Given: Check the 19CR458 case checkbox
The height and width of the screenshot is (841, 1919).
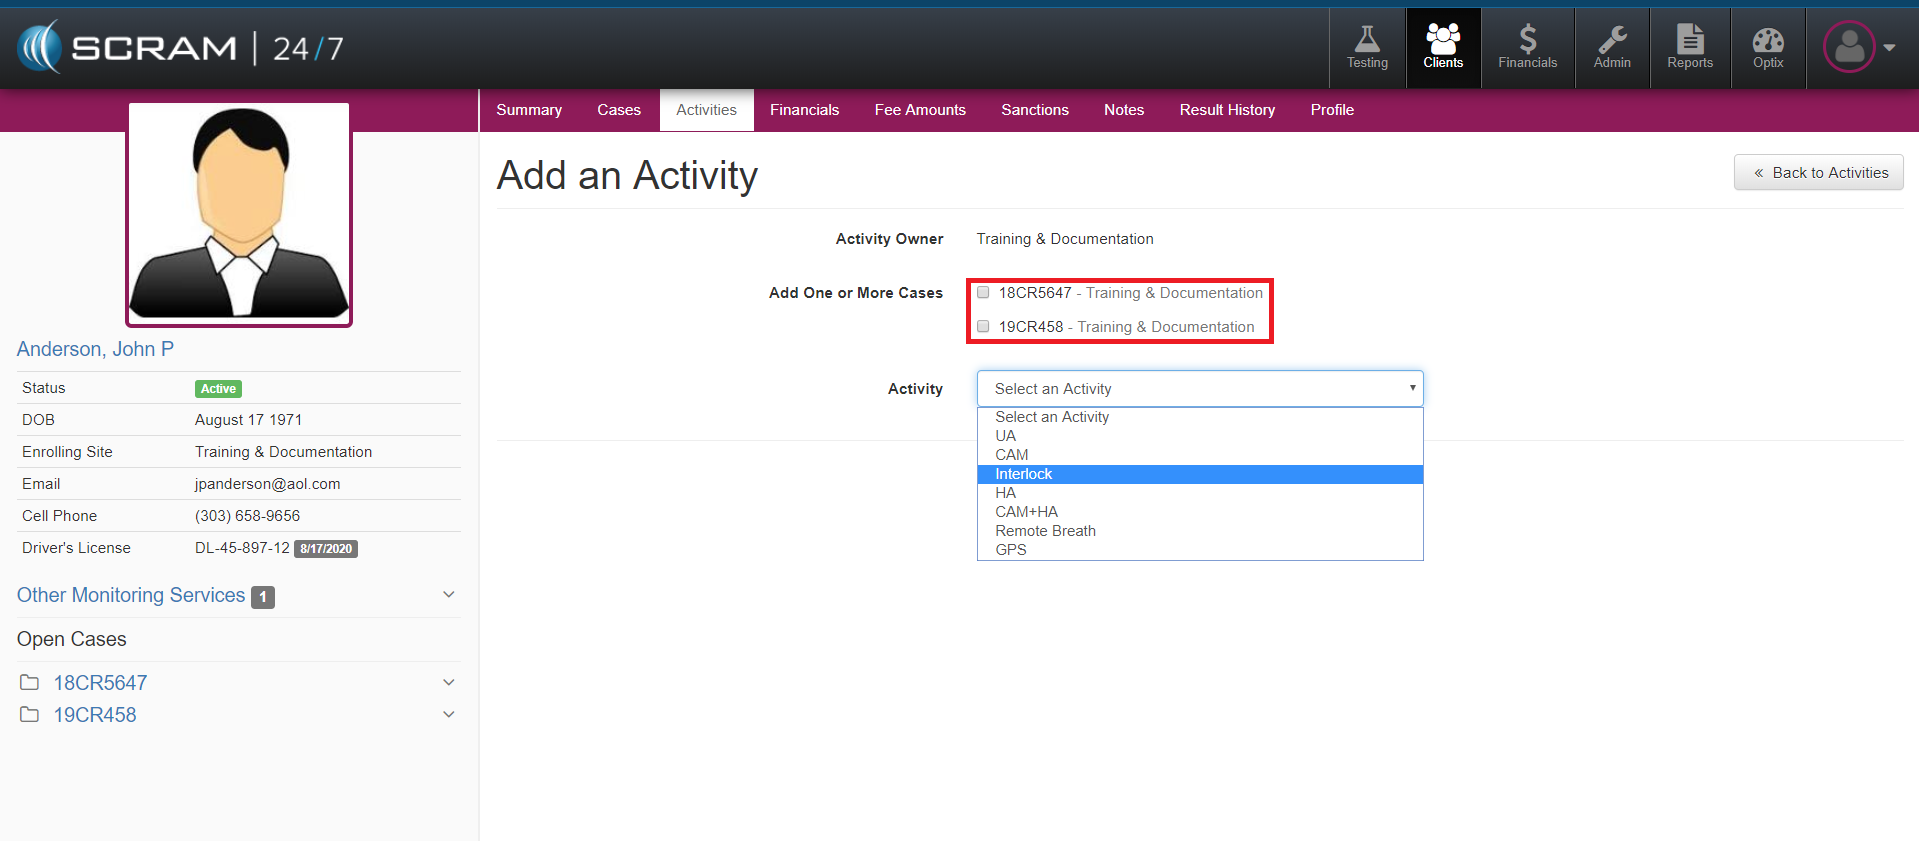Looking at the screenshot, I should click(983, 327).
